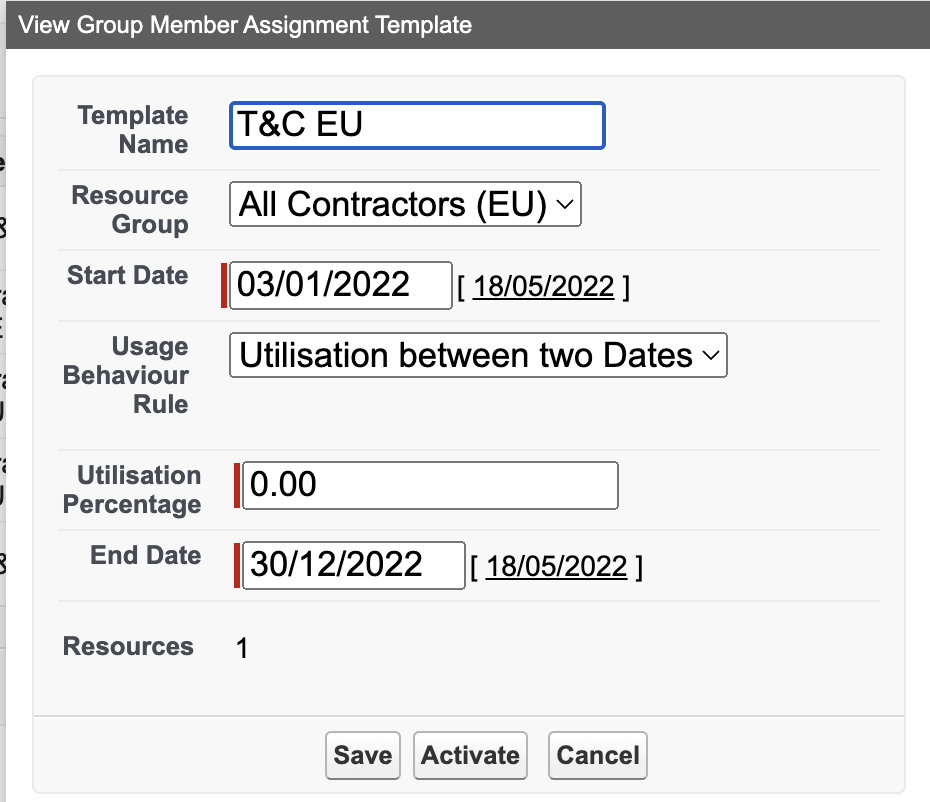This screenshot has height=802, width=930.
Task: Click the View Group Member Assignment Template title
Action: pyautogui.click(x=245, y=25)
